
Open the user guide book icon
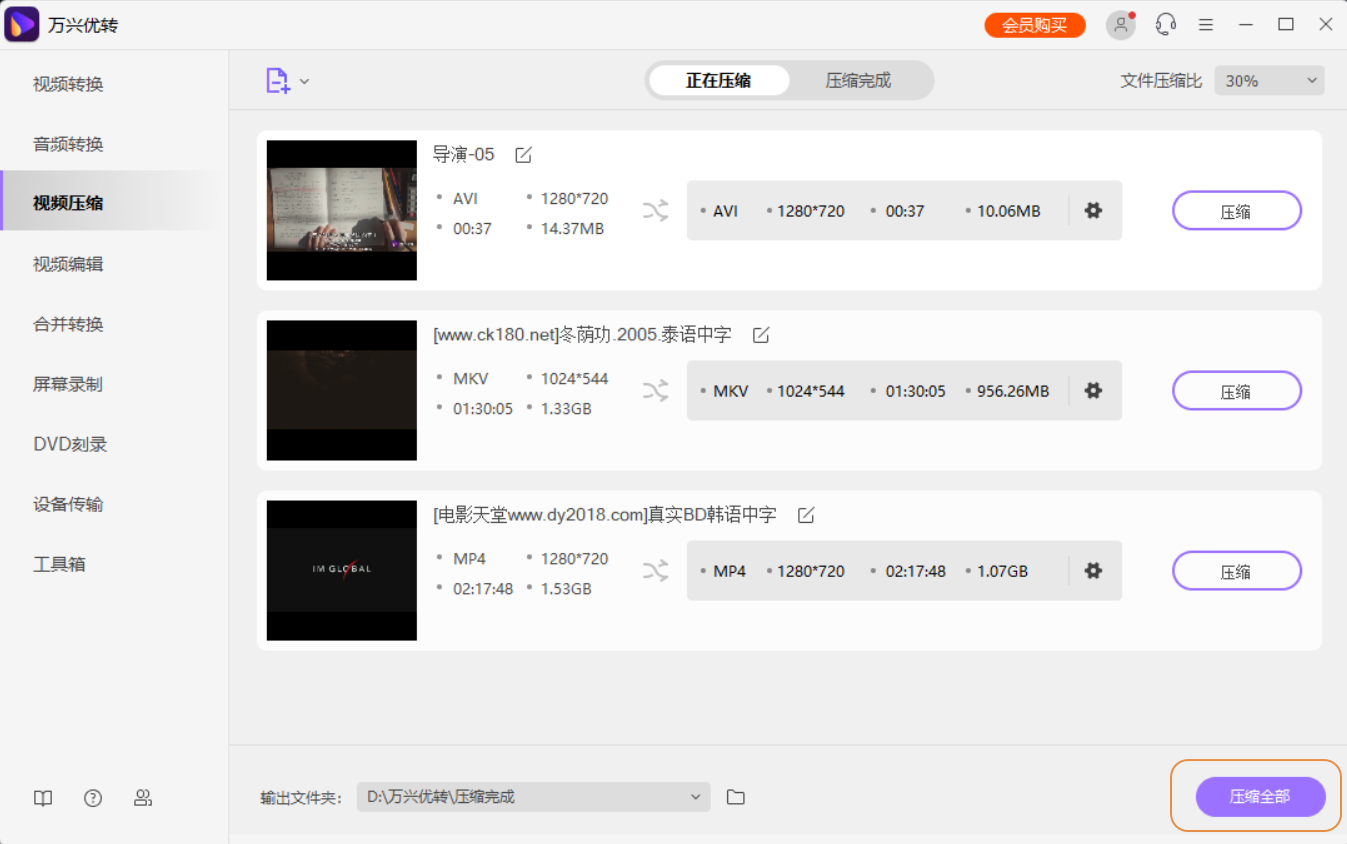pyautogui.click(x=43, y=798)
